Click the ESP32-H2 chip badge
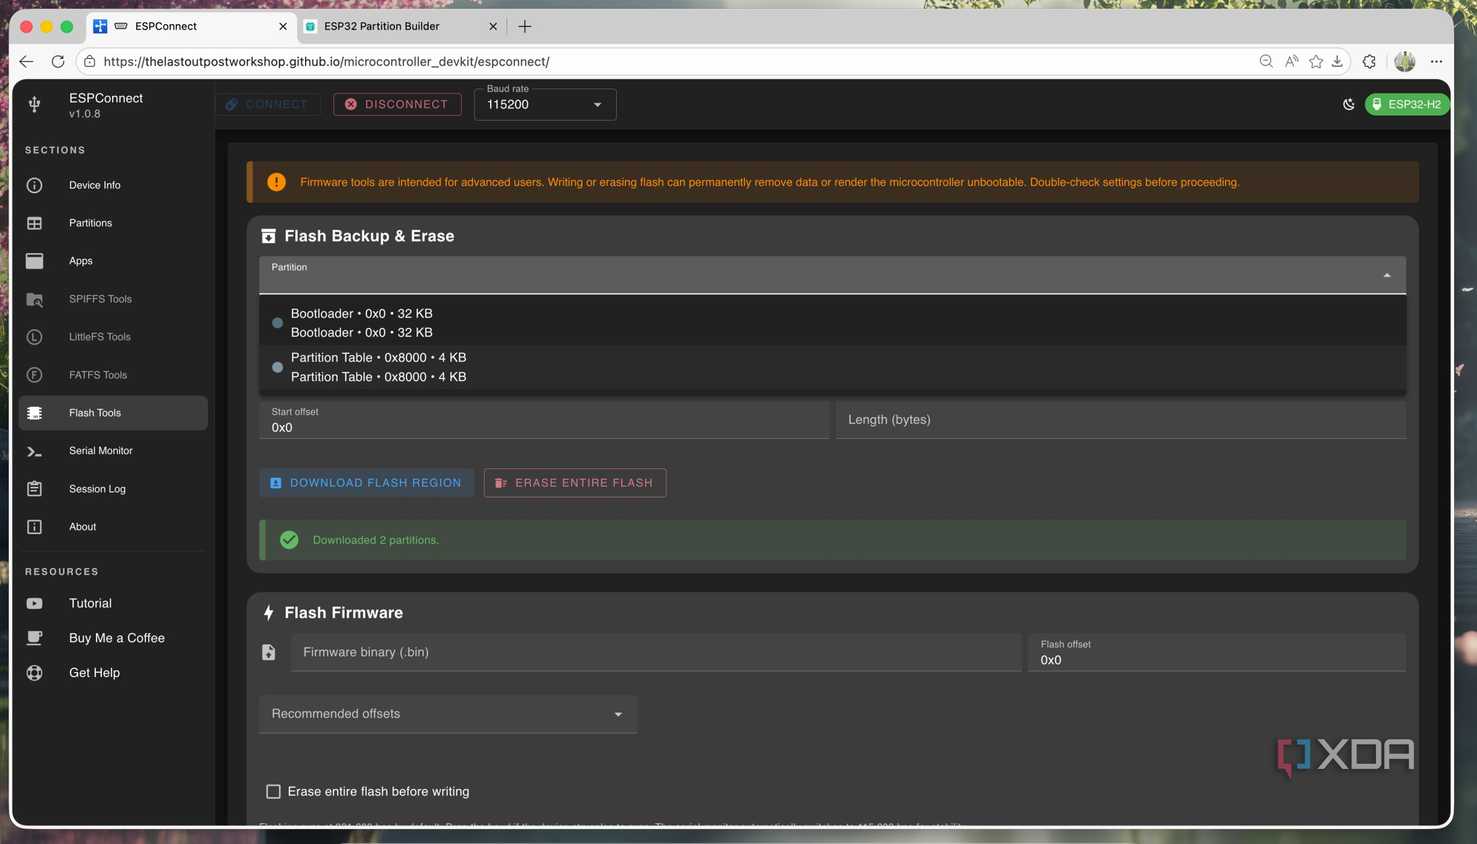The image size is (1477, 844). (x=1406, y=104)
